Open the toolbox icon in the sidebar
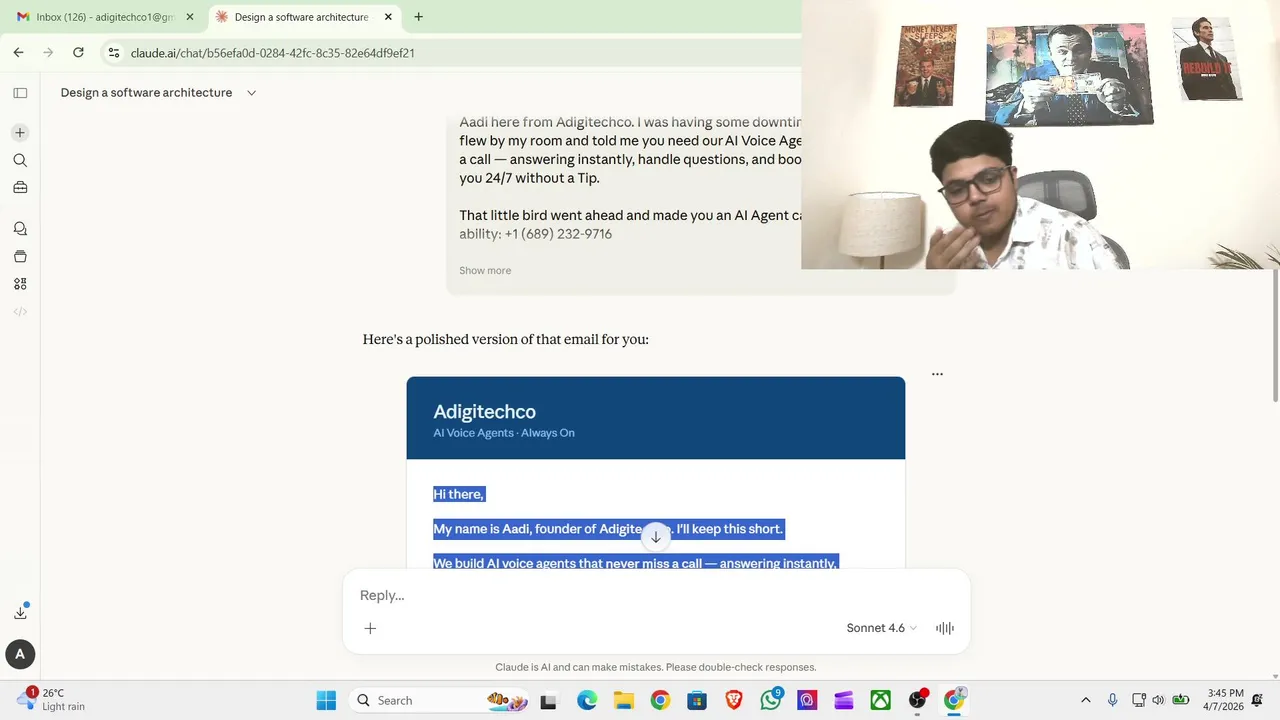The width and height of the screenshot is (1280, 720). [20, 187]
